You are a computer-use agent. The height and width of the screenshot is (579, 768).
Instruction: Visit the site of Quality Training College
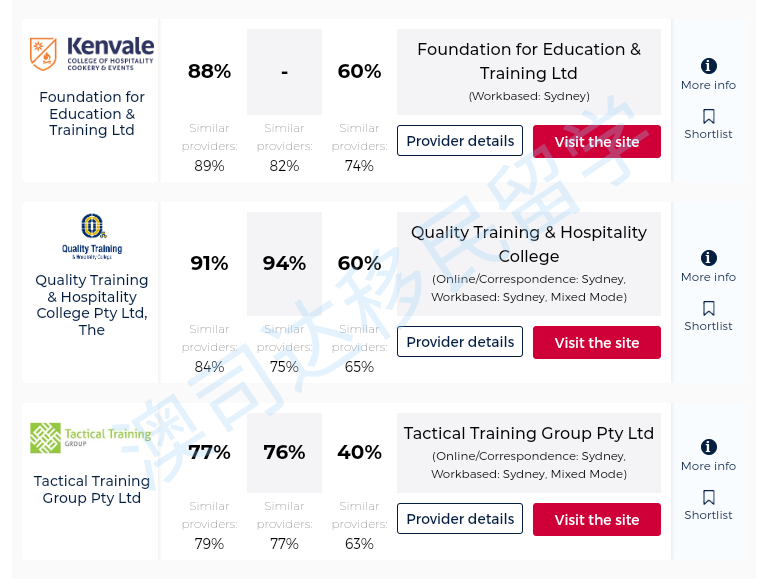pyautogui.click(x=597, y=343)
